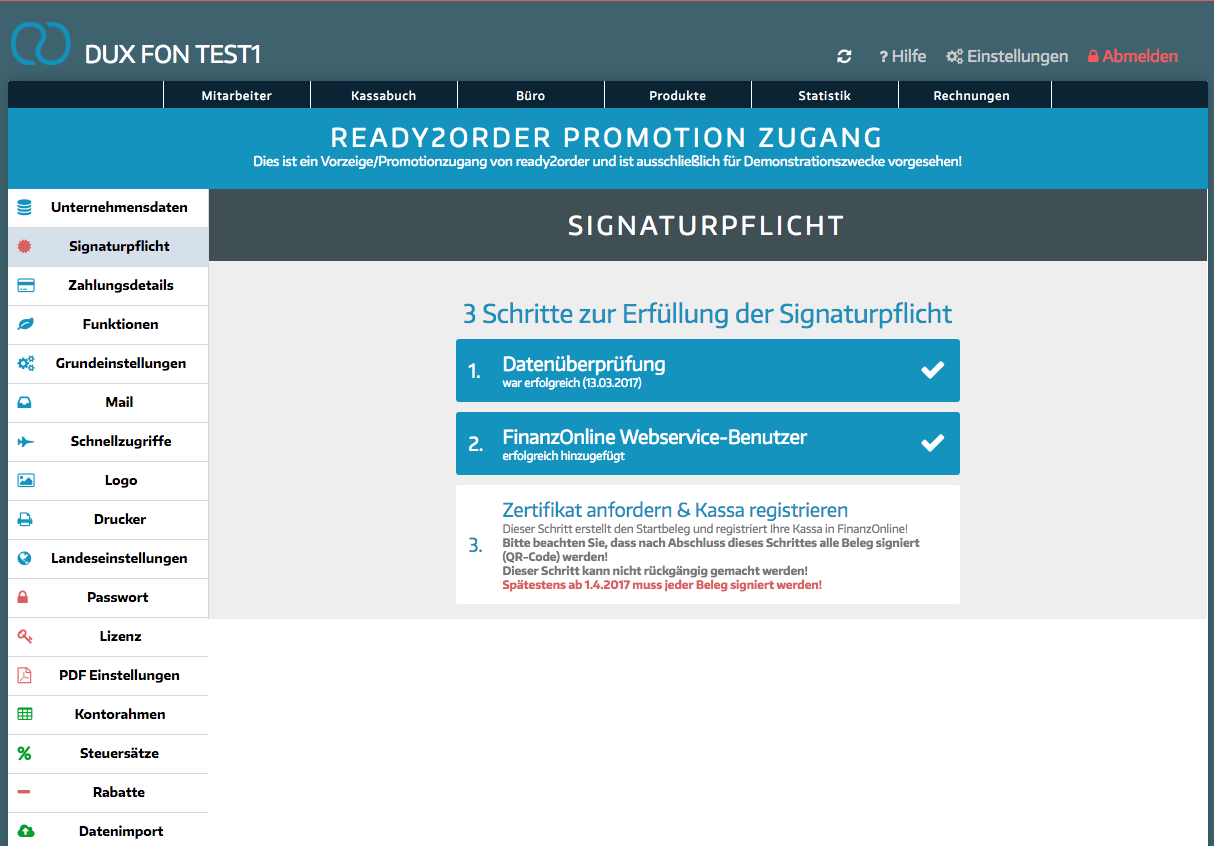
Task: Open Rabatte settings
Action: point(108,792)
